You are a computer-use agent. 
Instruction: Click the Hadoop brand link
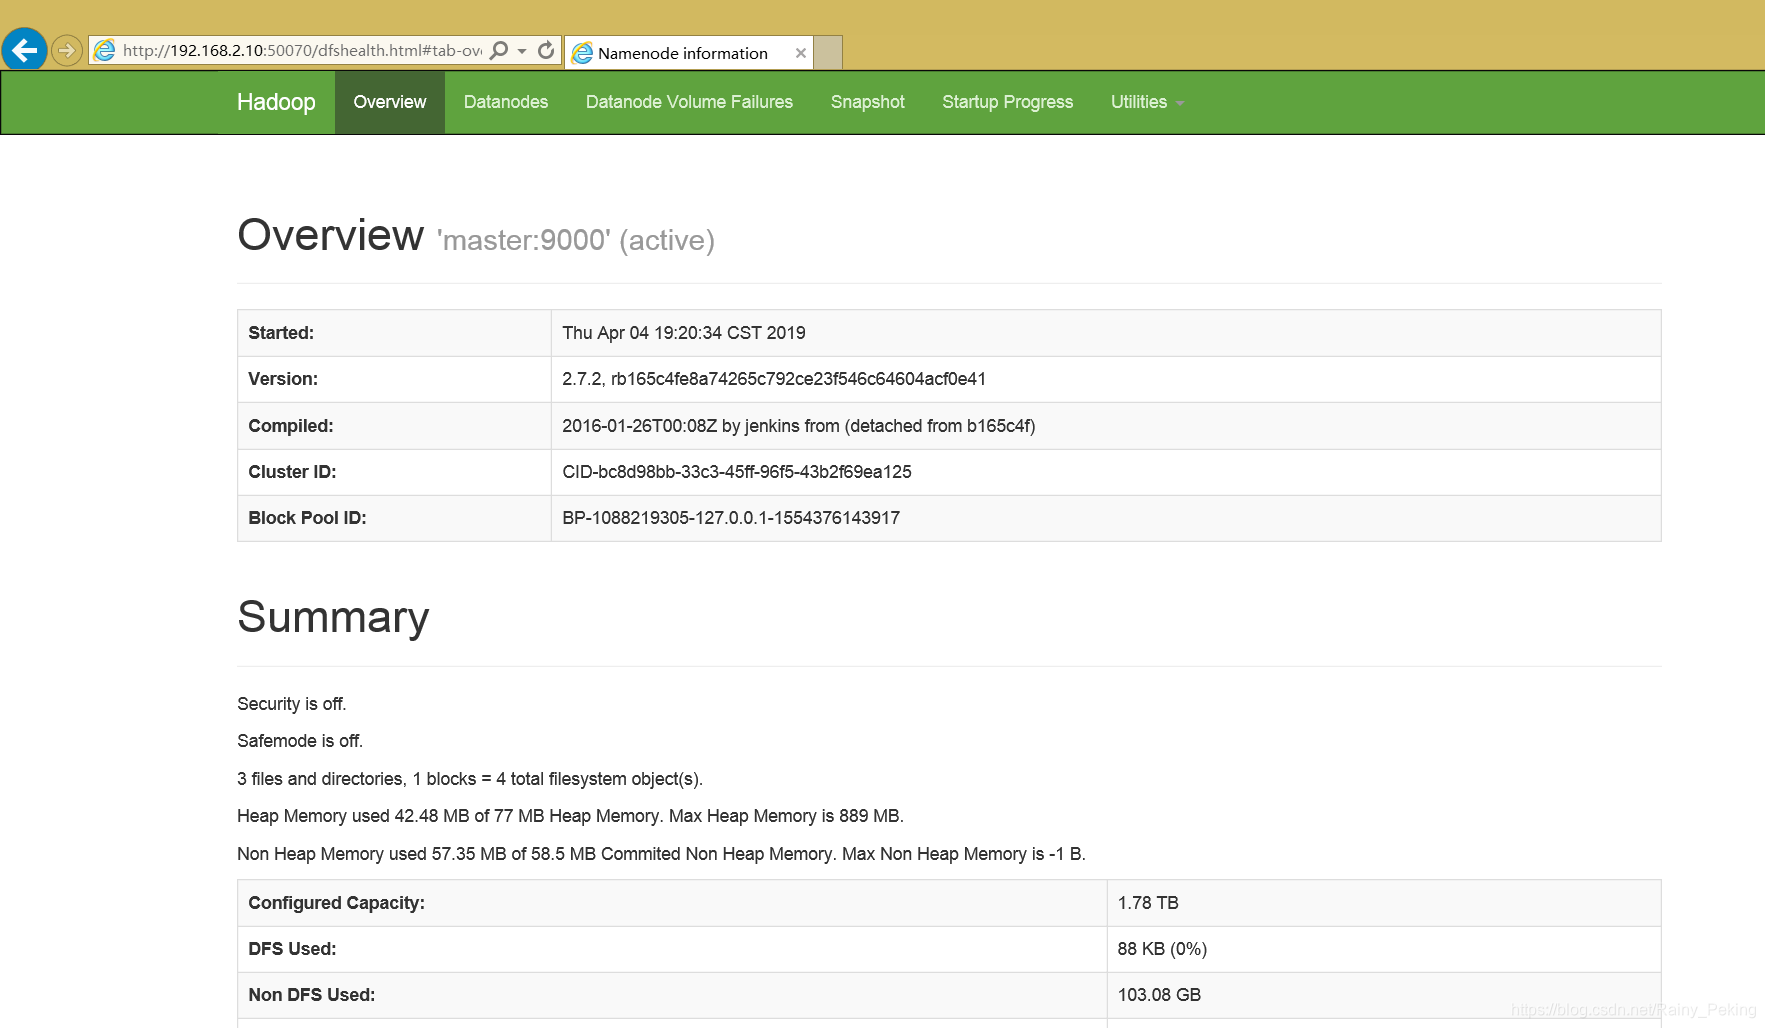pyautogui.click(x=276, y=102)
